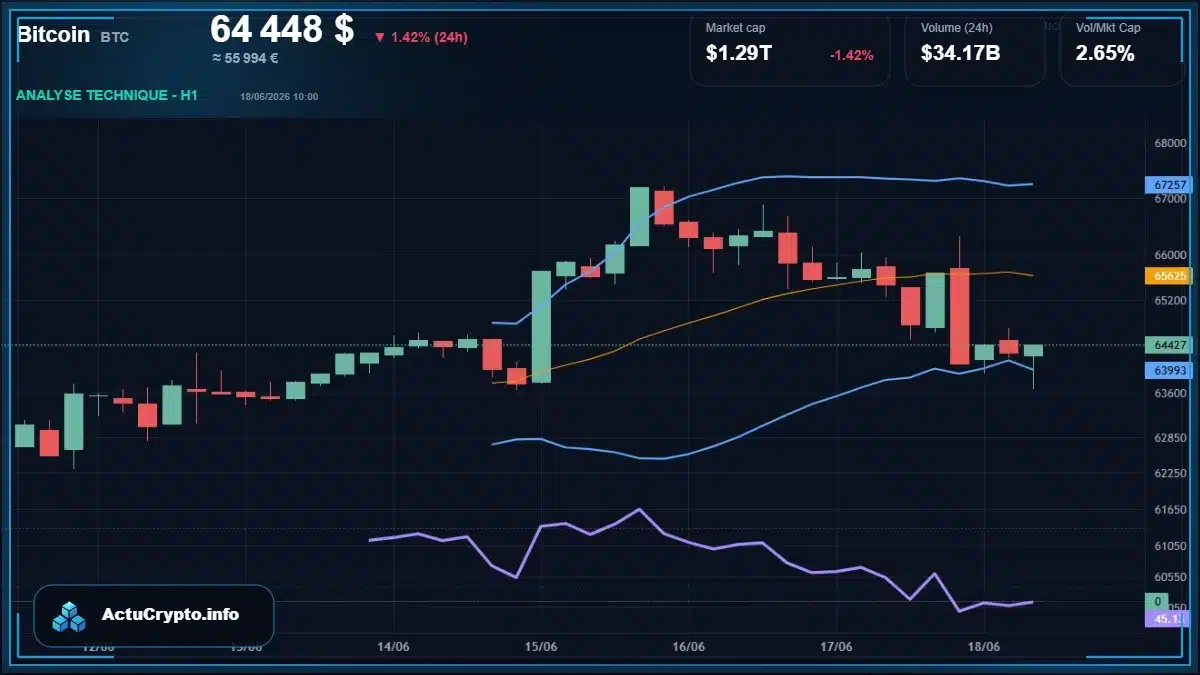Click the ANALYSE TECHNIQUE - H1 heading

pyautogui.click(x=107, y=96)
